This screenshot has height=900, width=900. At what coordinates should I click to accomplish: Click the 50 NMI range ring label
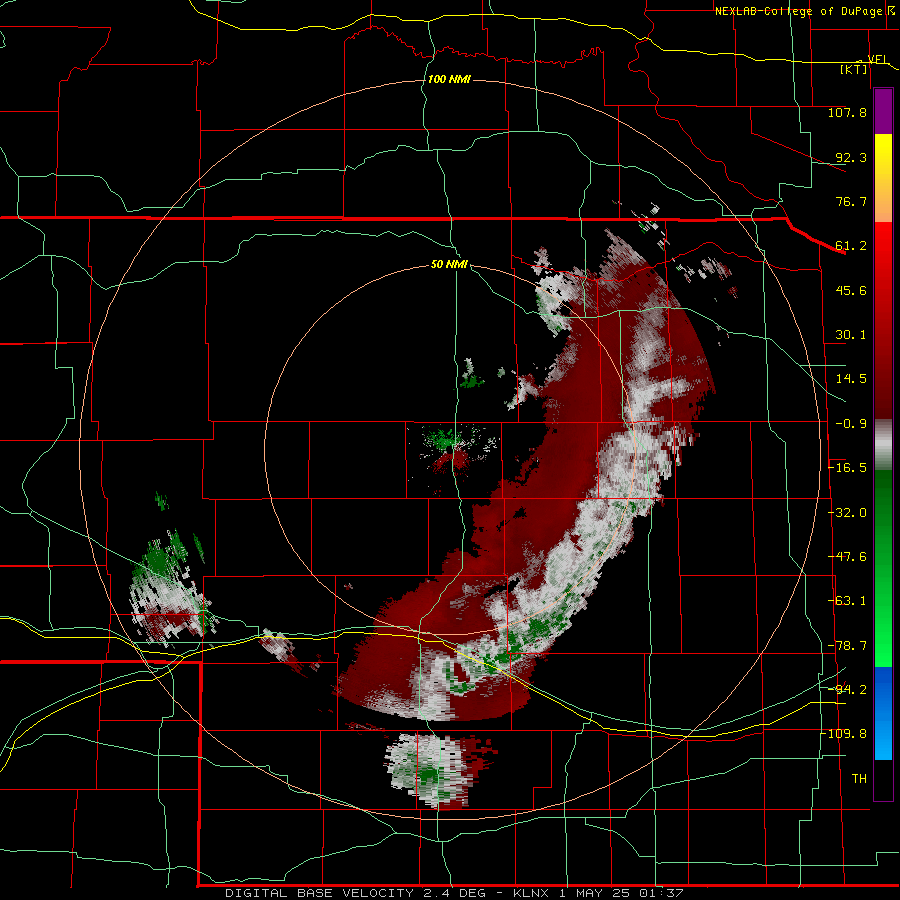pos(449,265)
